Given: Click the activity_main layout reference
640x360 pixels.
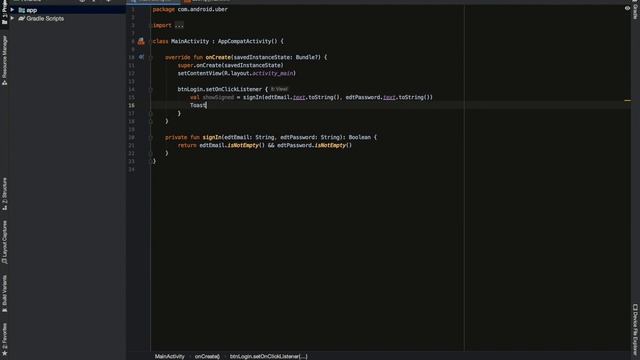Looking at the screenshot, I should coord(273,73).
